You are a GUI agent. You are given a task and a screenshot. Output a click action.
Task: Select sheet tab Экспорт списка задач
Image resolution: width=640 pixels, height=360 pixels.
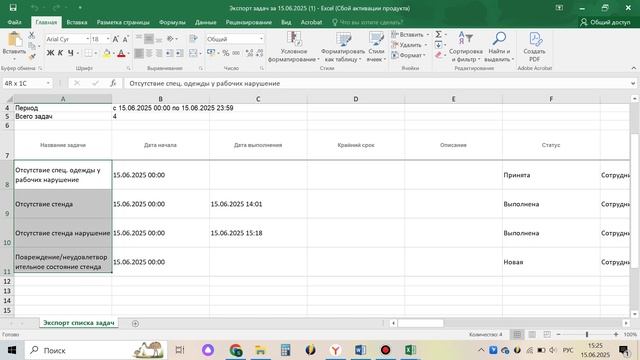pyautogui.click(x=79, y=323)
